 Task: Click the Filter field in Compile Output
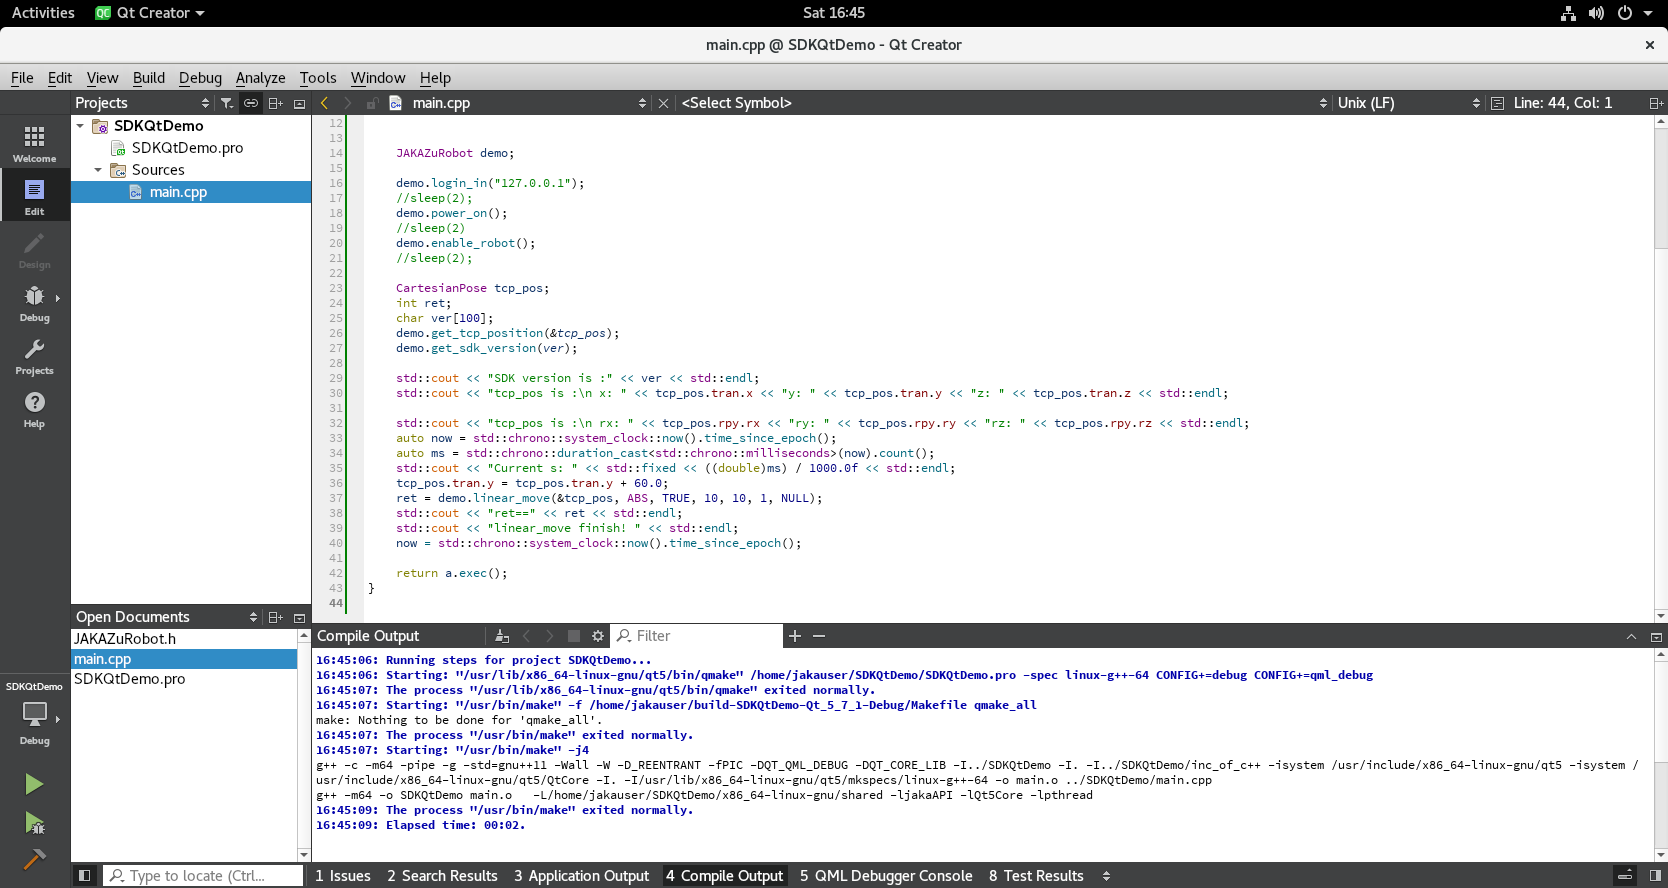tap(700, 636)
